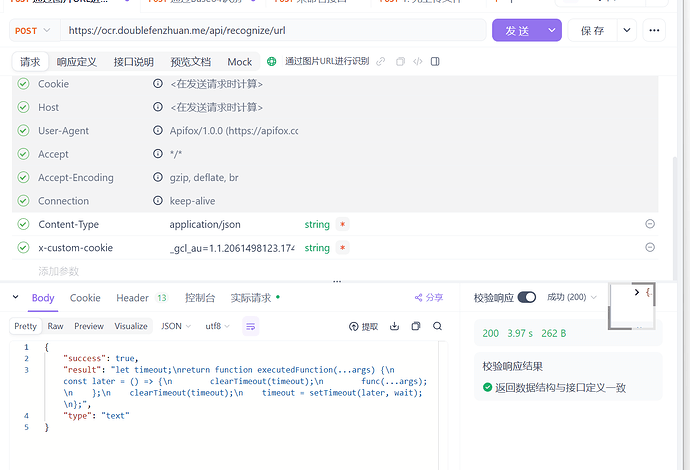Select the Preview view button
The height and width of the screenshot is (470, 690).
pos(89,326)
